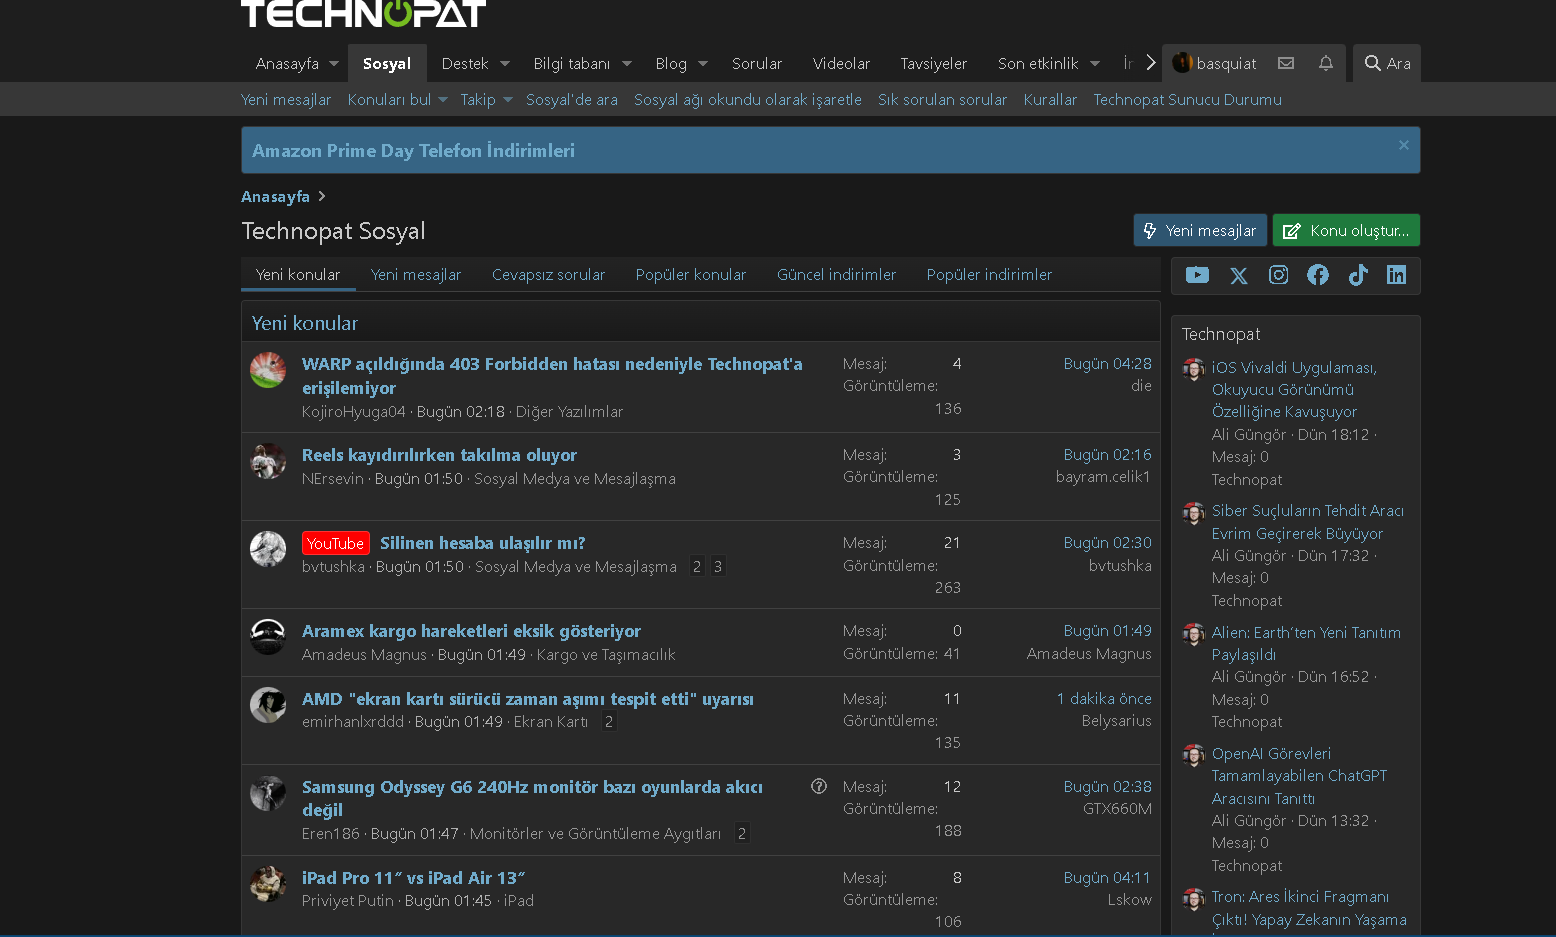This screenshot has width=1556, height=937.
Task: Open the Sosyal navigation tab
Action: [387, 63]
